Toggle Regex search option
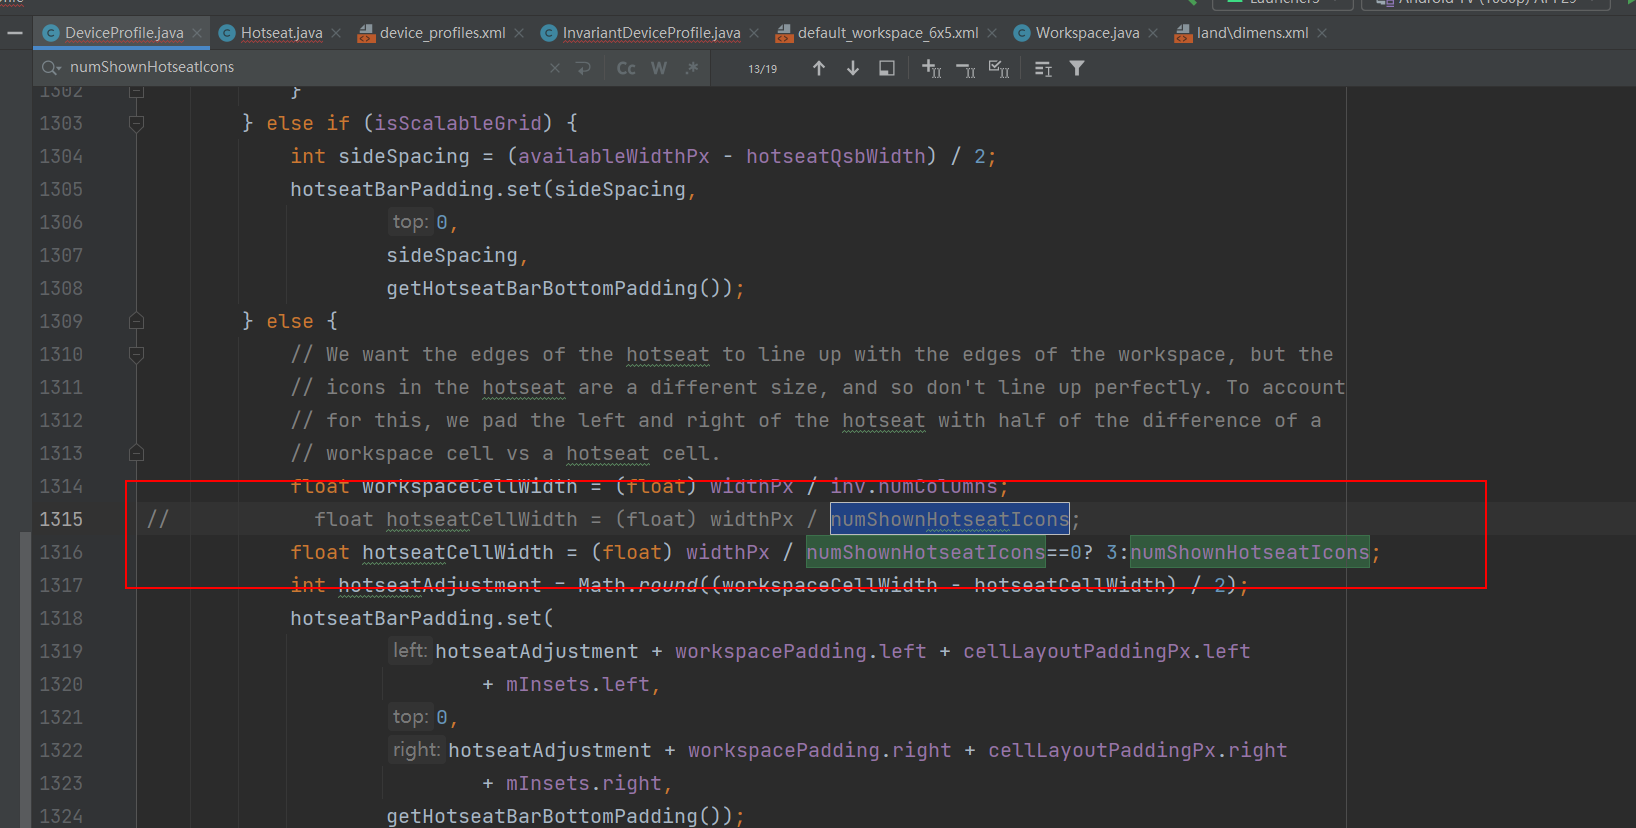 point(692,68)
